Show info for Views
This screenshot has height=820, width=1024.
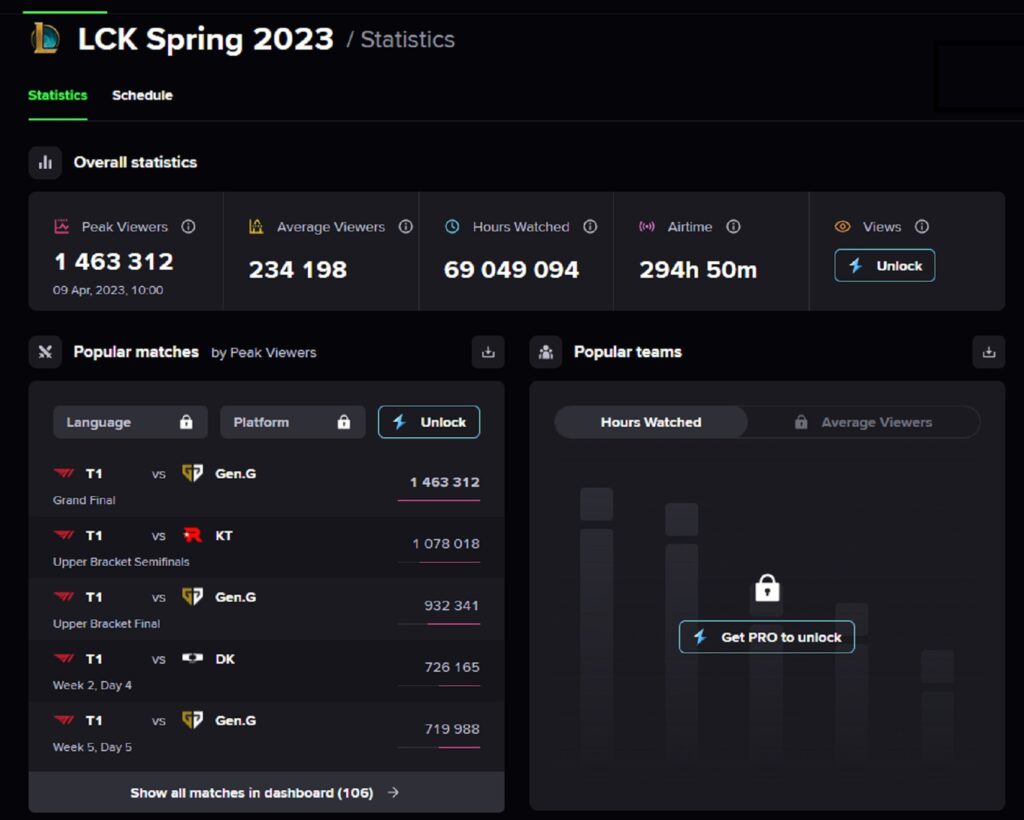(921, 227)
